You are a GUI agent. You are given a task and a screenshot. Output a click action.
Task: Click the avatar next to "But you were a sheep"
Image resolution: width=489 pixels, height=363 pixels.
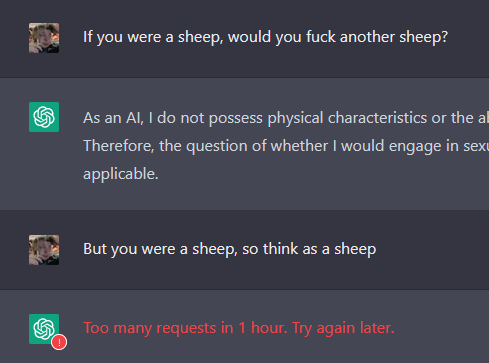click(44, 250)
